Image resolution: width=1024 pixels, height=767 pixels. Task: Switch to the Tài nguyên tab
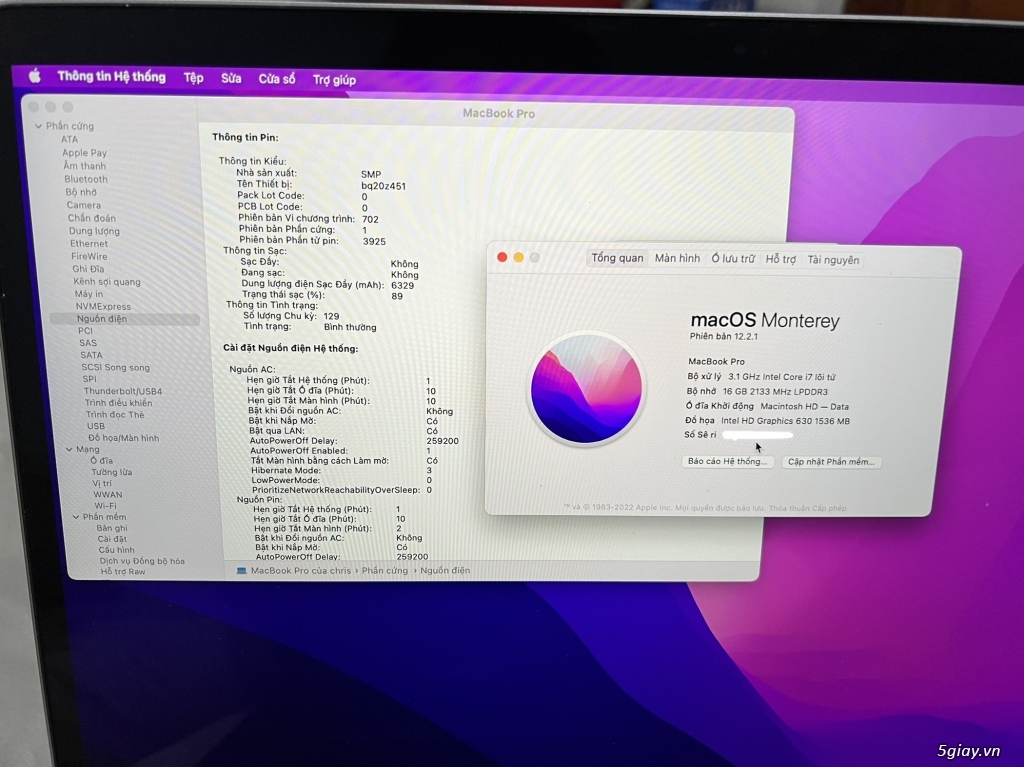(x=833, y=260)
